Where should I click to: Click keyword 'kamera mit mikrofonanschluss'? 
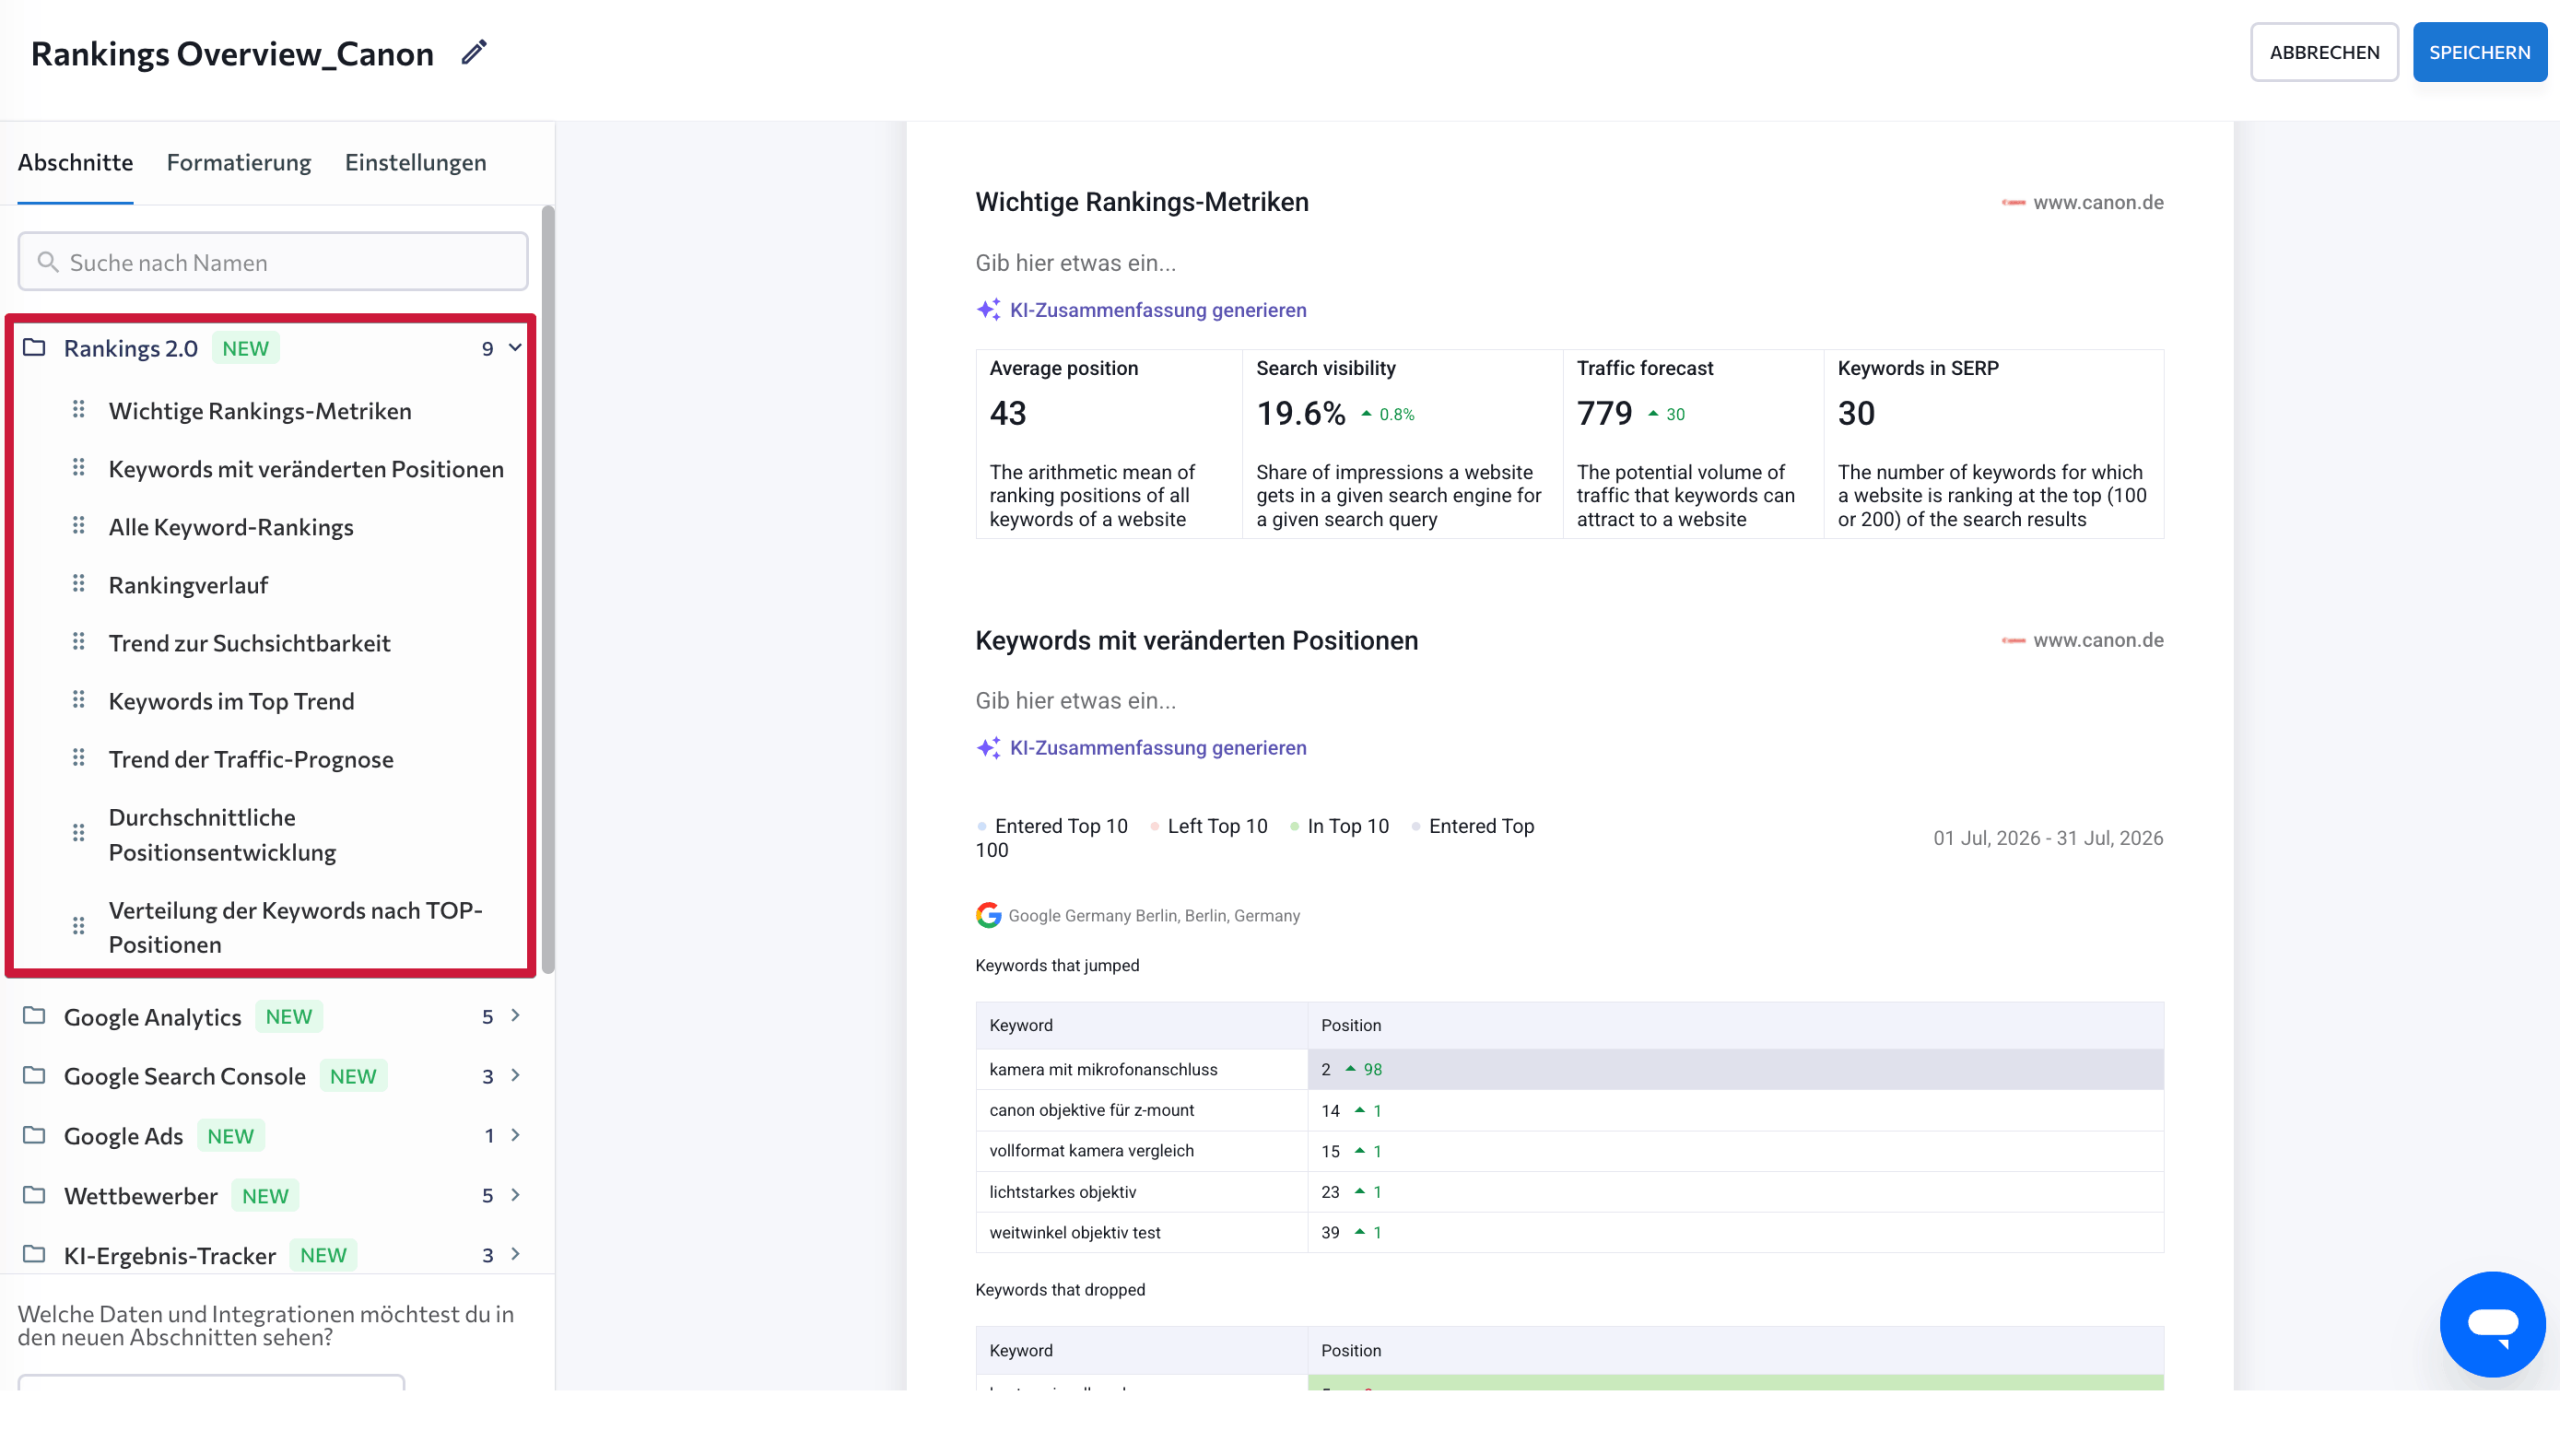click(x=1103, y=1069)
